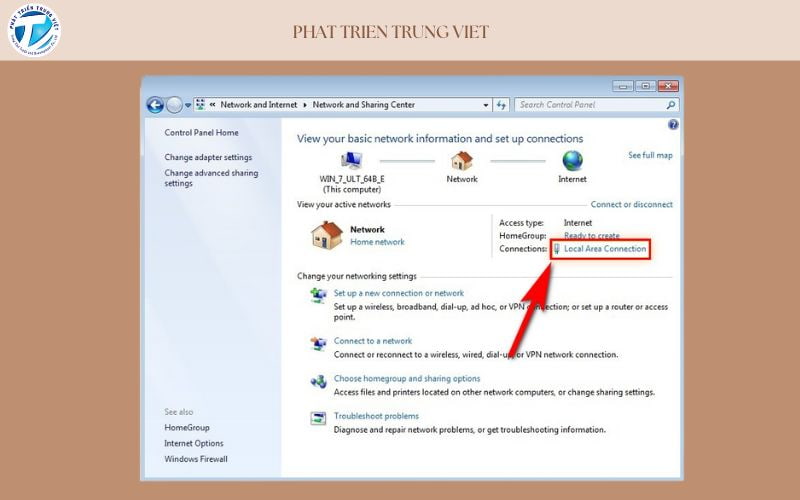800x500 pixels.
Task: Open the address bar history dropdown arrow
Action: coord(484,105)
